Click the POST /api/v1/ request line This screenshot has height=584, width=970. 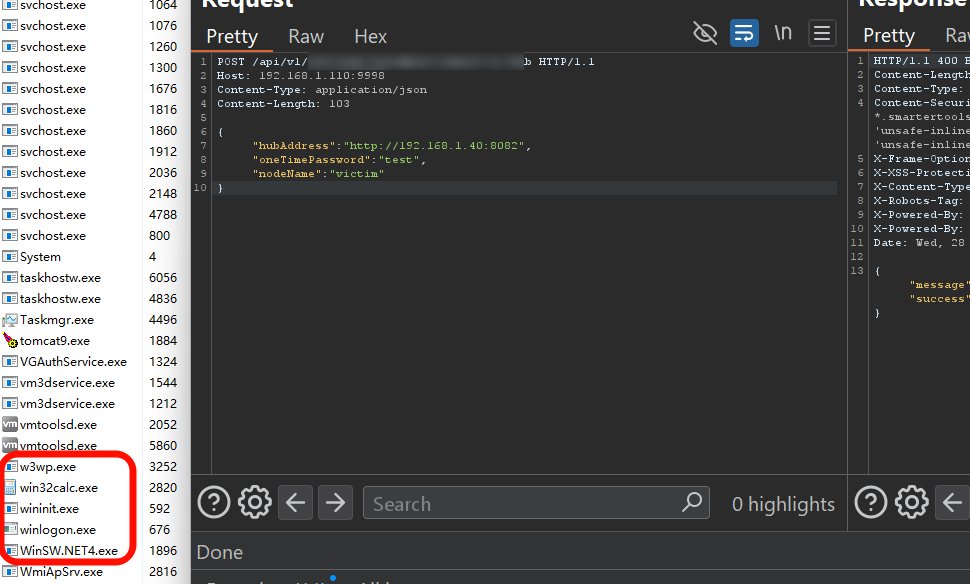[x=405, y=62]
